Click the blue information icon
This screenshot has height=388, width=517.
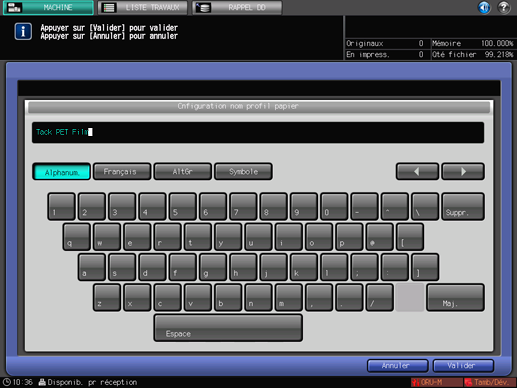23,32
